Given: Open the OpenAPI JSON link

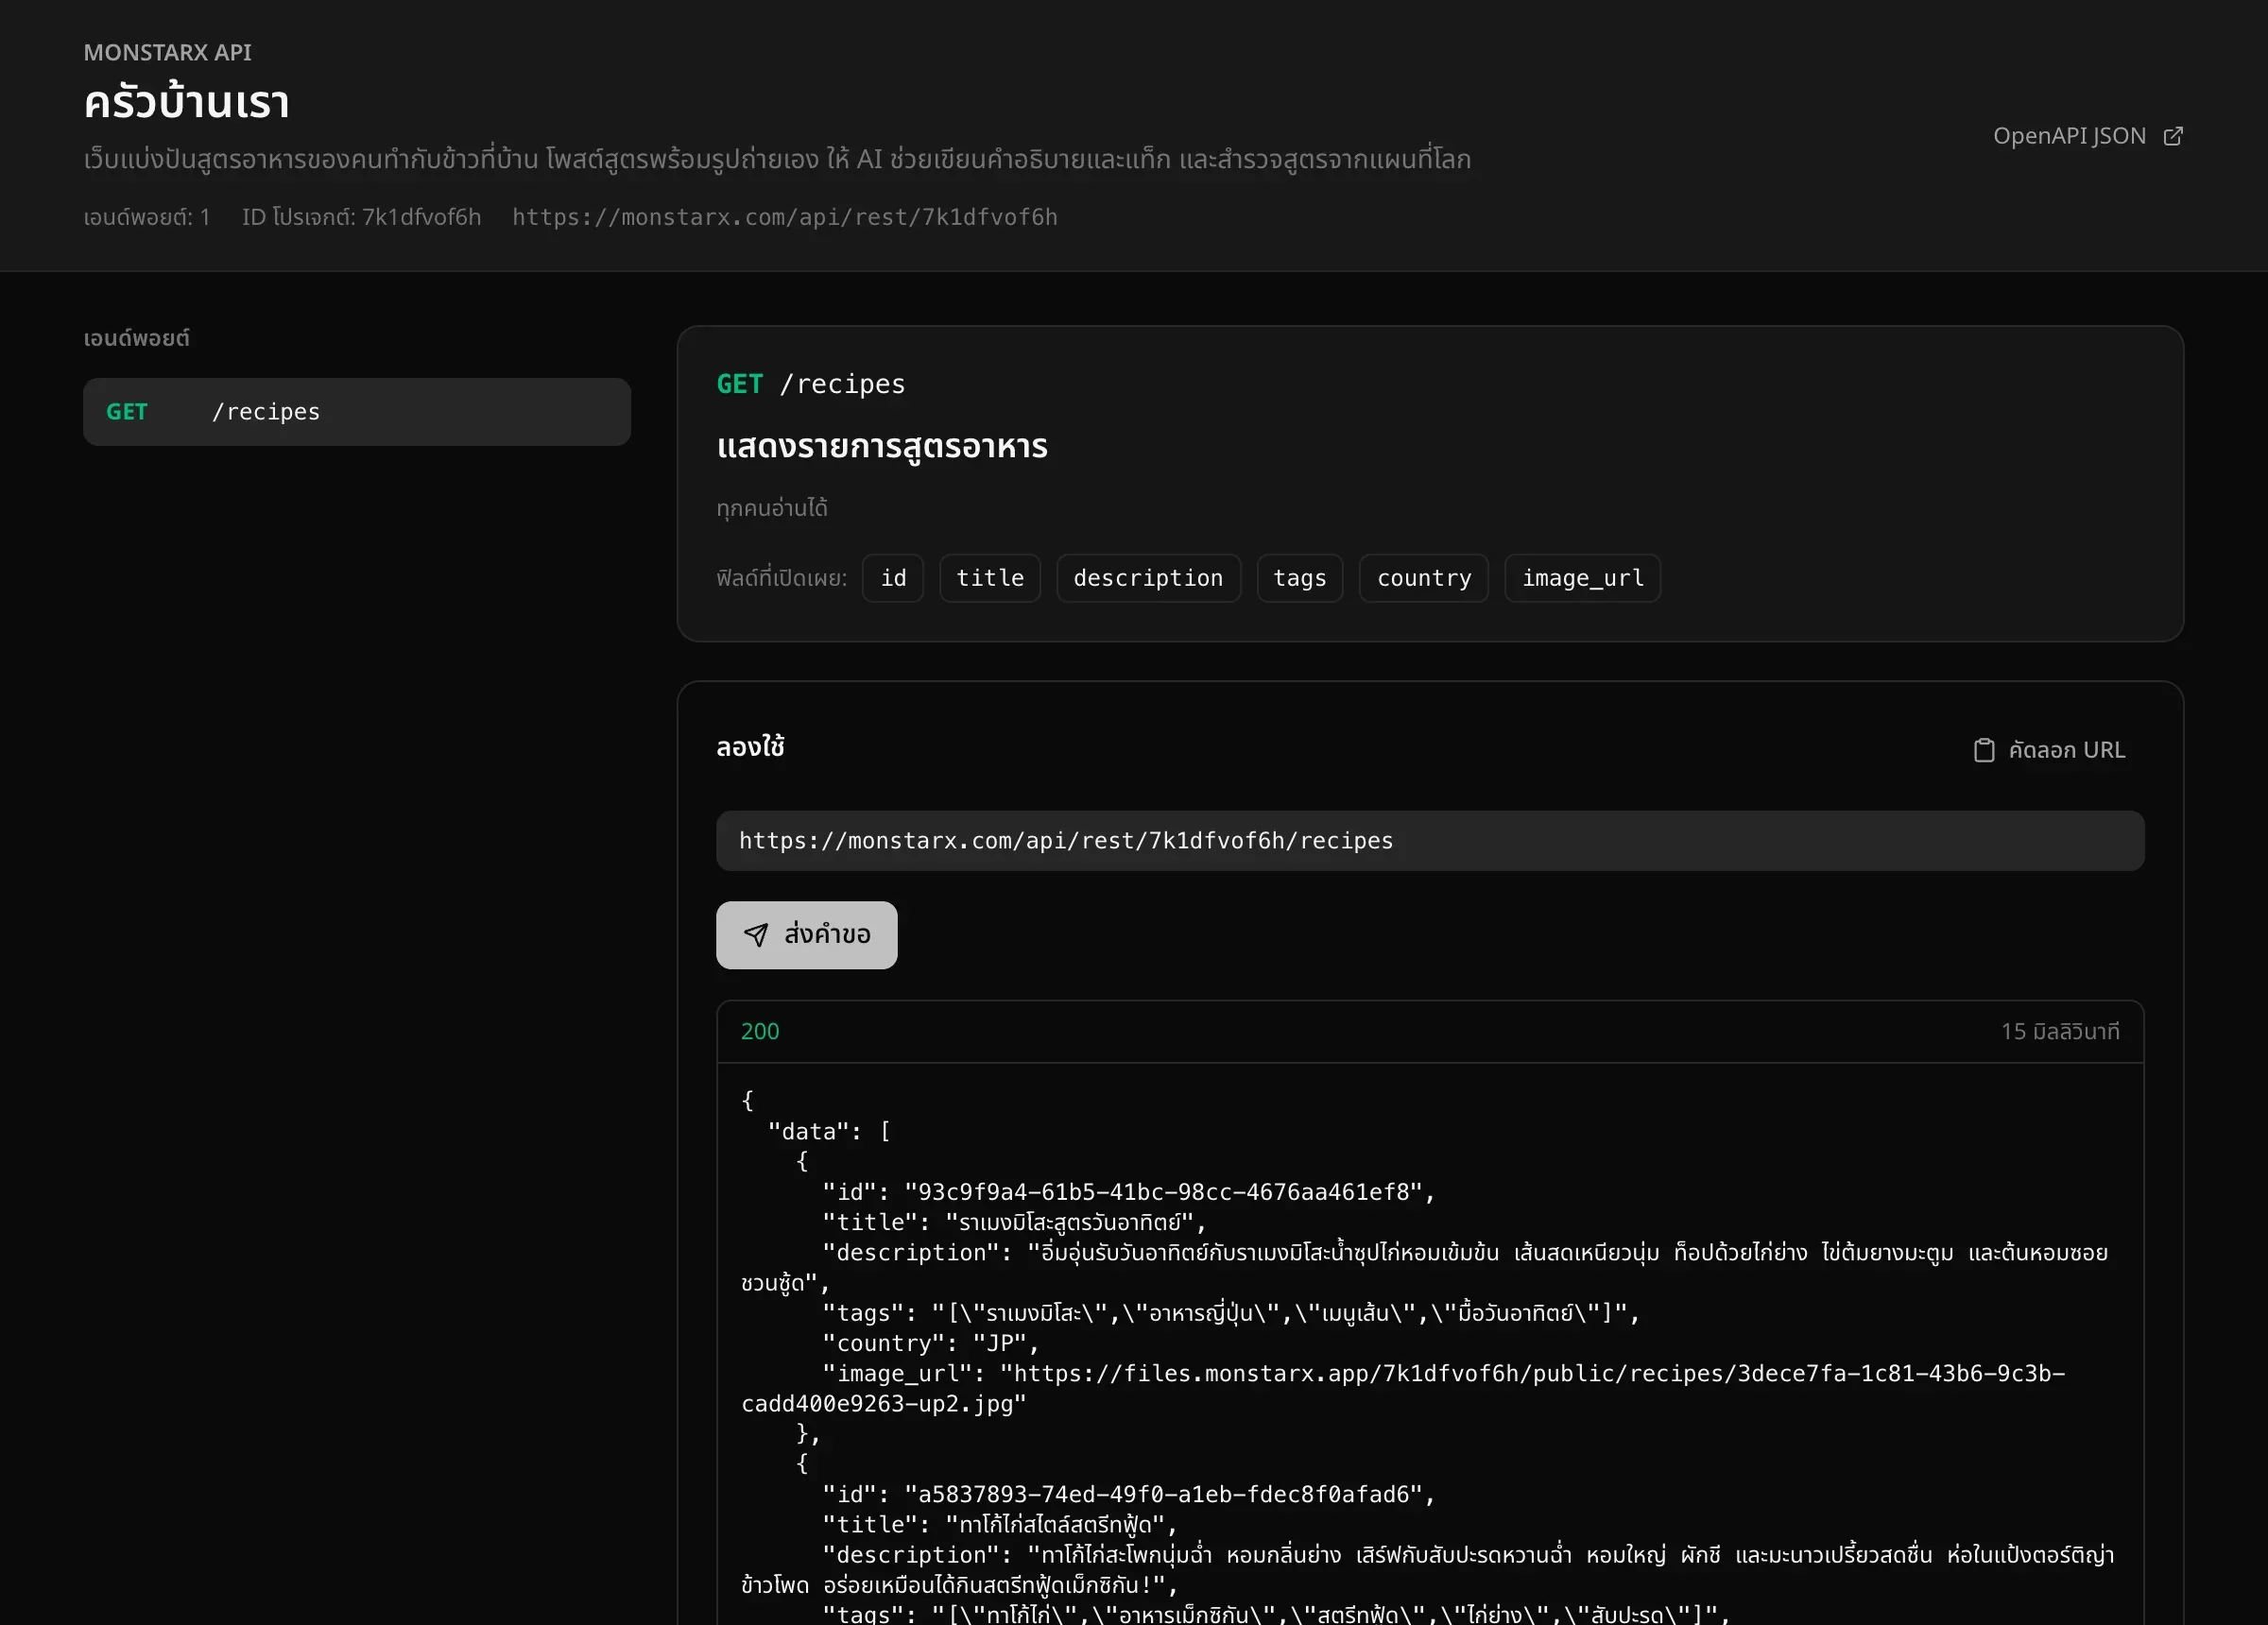Looking at the screenshot, I should pos(2087,136).
